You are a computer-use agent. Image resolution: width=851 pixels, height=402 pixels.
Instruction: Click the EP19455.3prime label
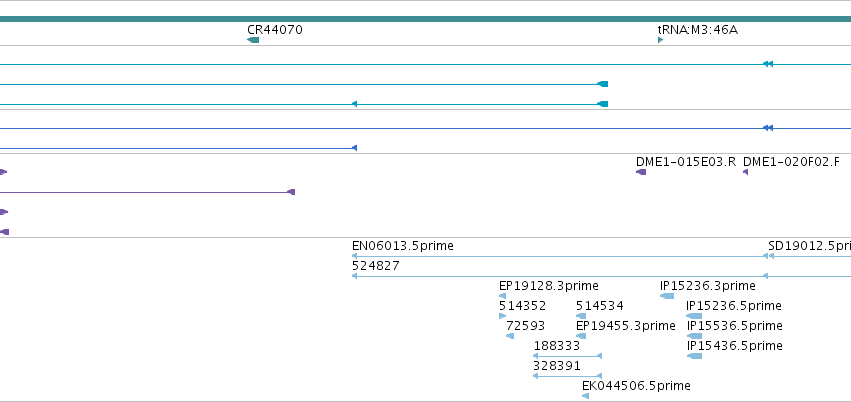click(626, 326)
